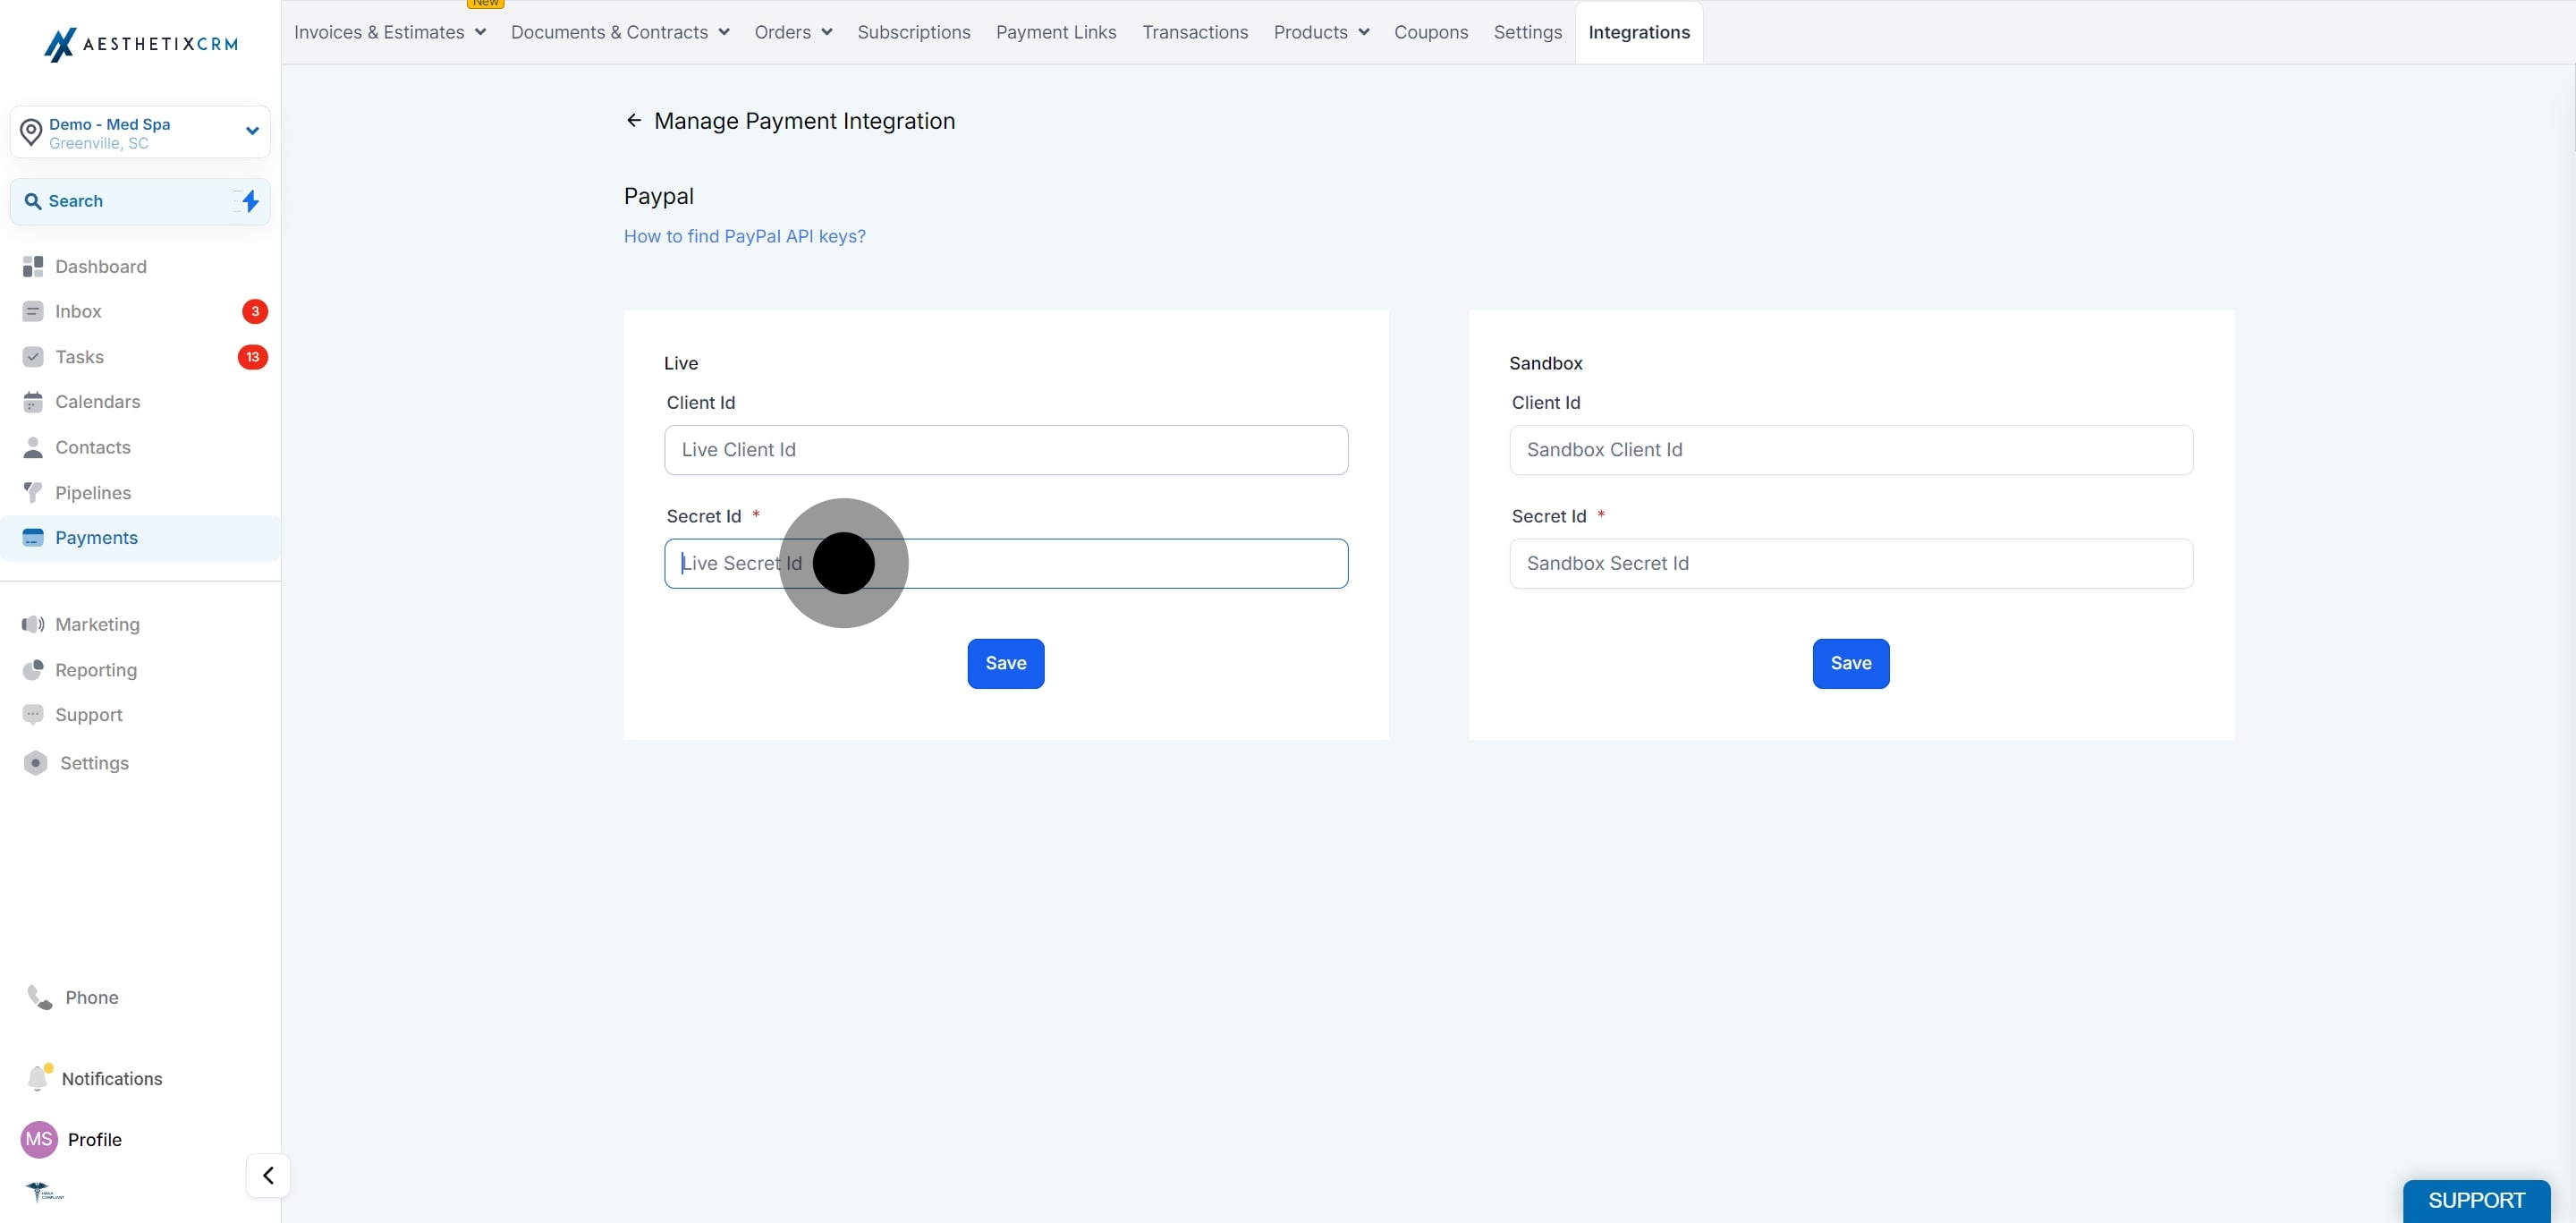Expand the Products dropdown menu

pyautogui.click(x=1321, y=32)
